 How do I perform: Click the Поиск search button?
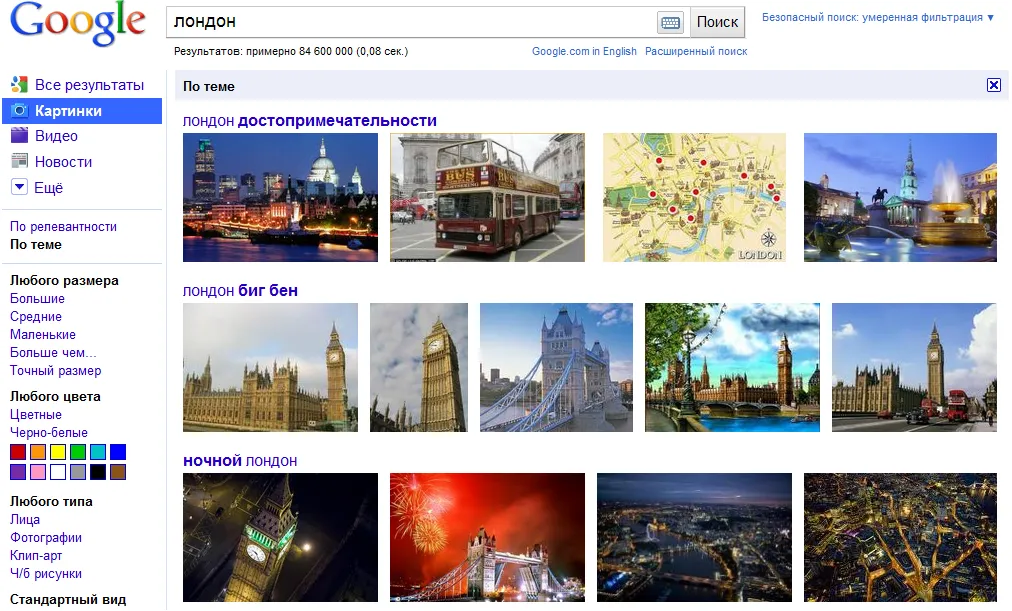[717, 23]
